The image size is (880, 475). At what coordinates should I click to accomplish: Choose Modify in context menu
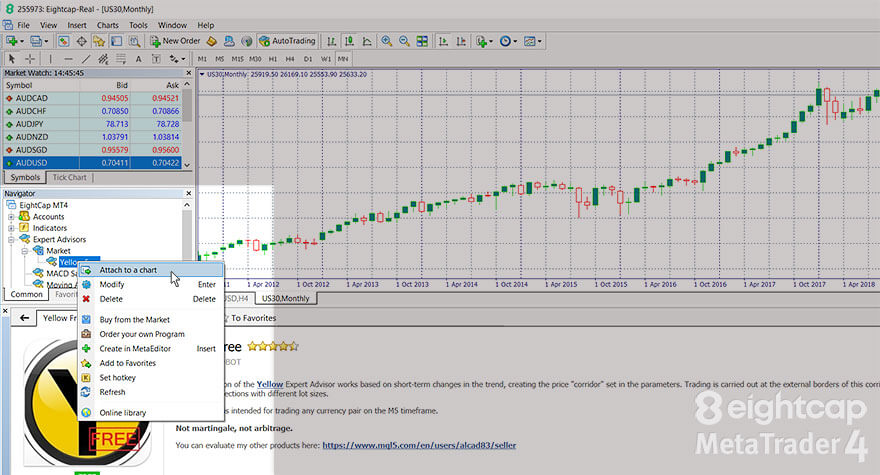[151, 285]
